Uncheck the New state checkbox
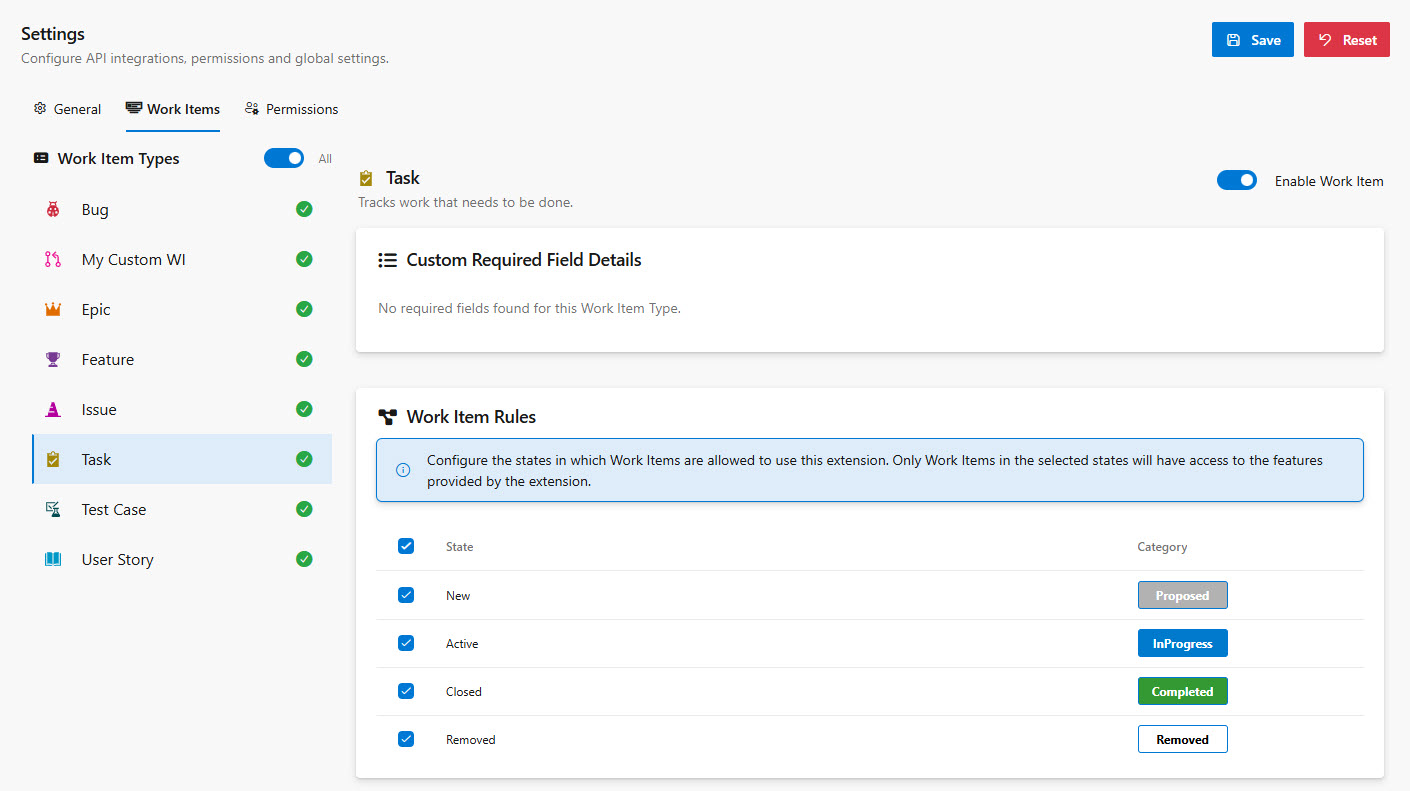Screen dimensions: 1410x791 click(x=406, y=595)
